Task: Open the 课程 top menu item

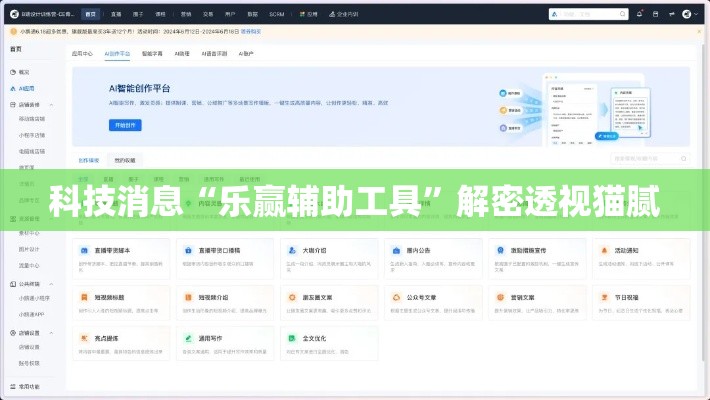Action: point(160,14)
